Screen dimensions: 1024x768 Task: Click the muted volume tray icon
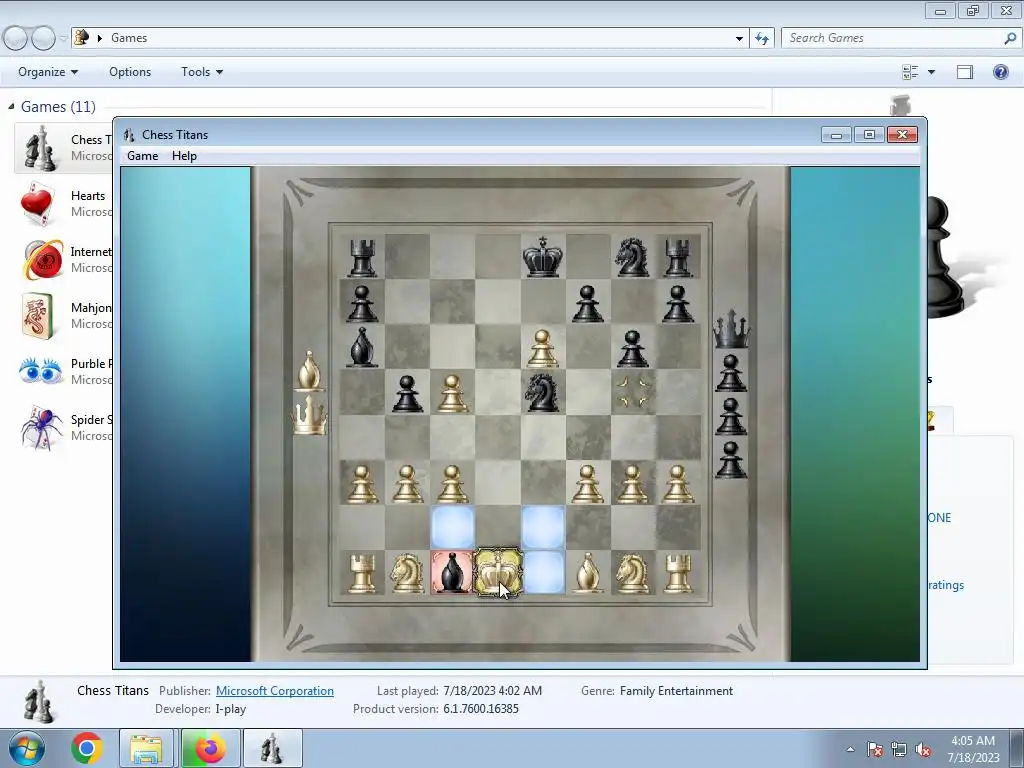pos(923,749)
